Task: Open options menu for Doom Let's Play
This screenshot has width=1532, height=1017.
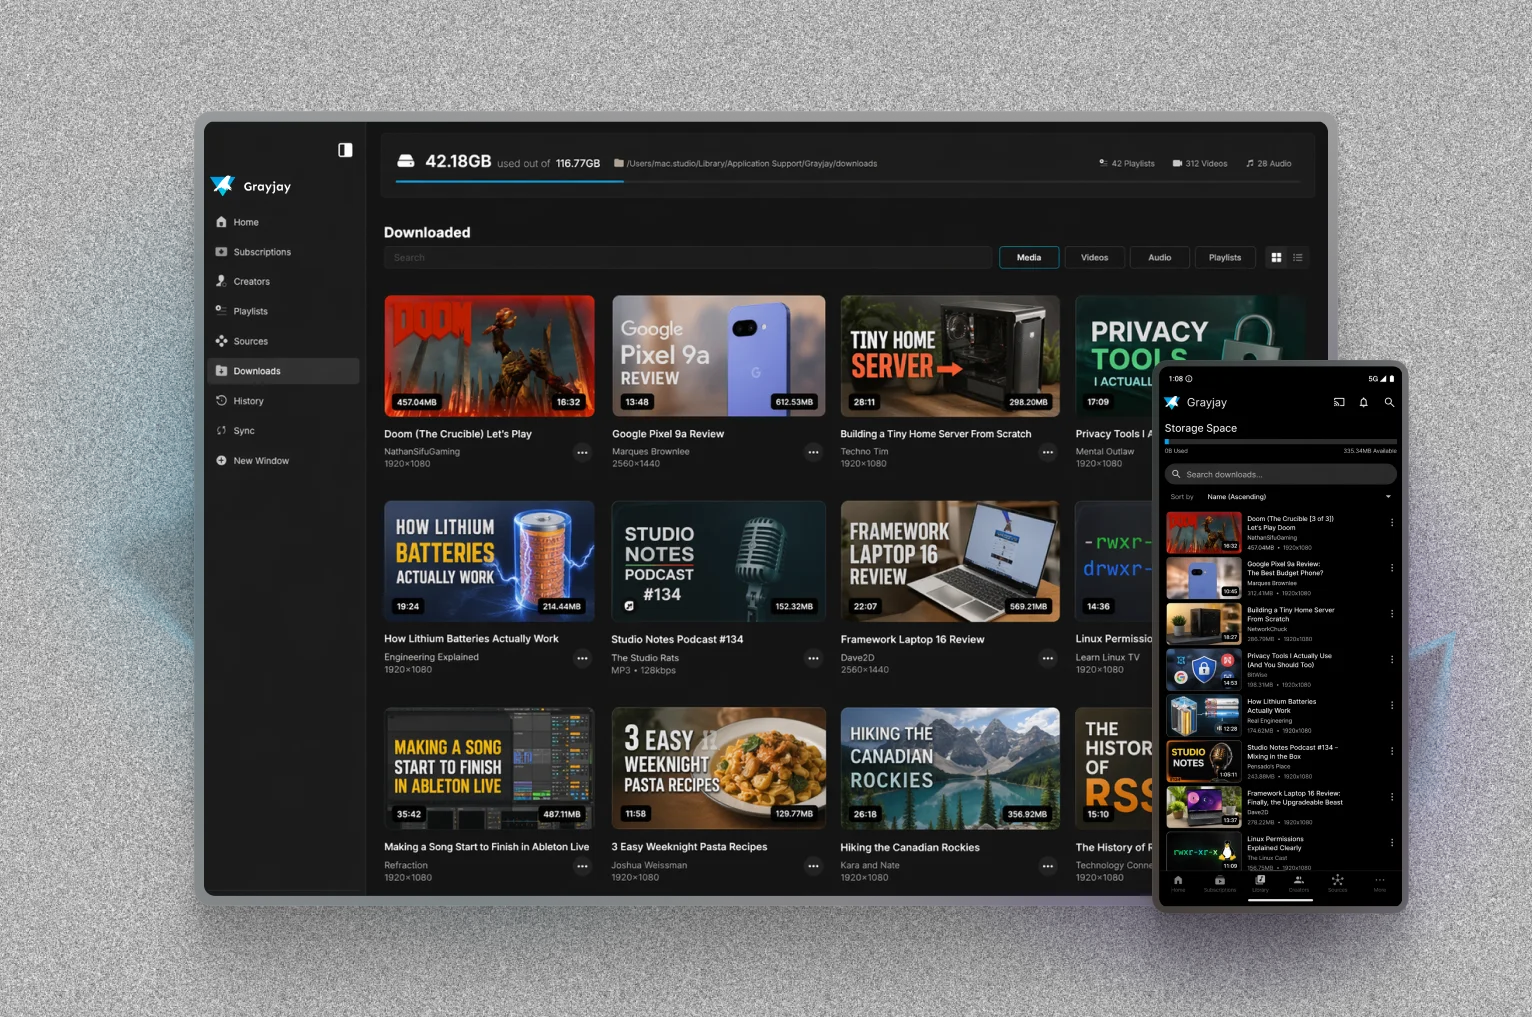Action: [x=582, y=453]
